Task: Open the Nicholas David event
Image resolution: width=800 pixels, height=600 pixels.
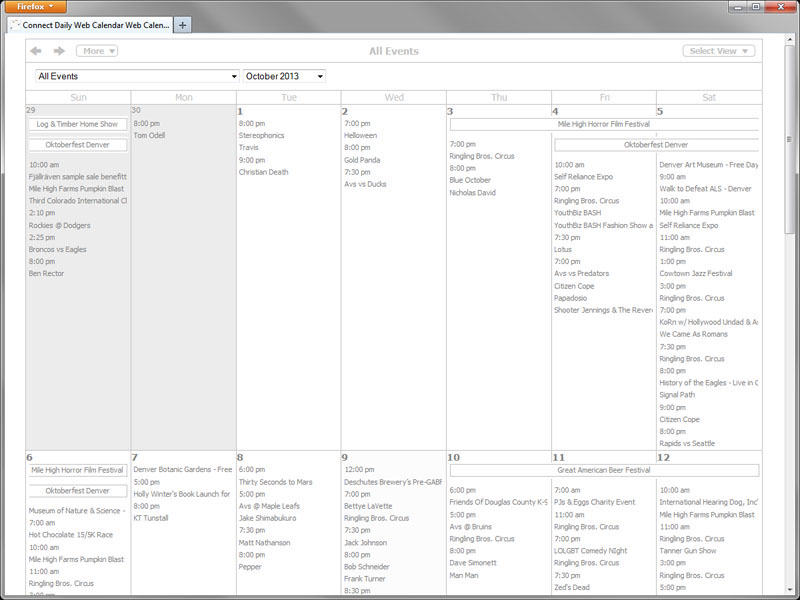Action: pos(472,193)
